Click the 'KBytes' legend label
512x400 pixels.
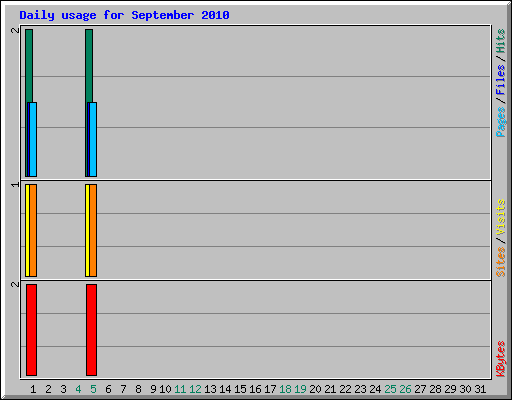point(501,359)
